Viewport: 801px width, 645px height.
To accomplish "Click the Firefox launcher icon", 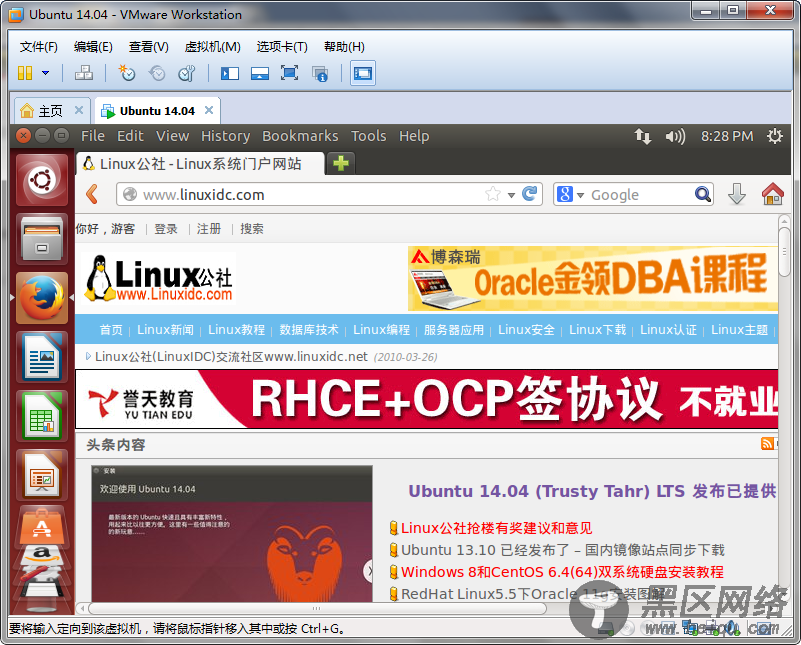I will click(42, 298).
